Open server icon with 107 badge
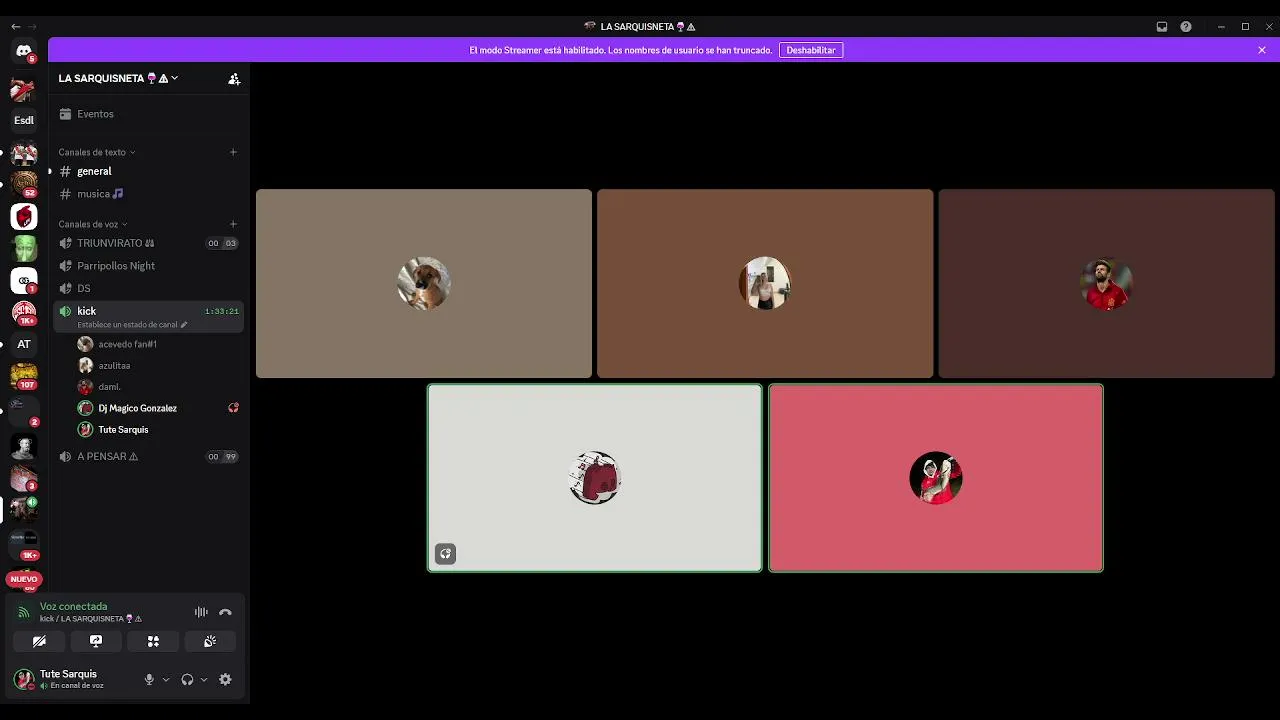Image resolution: width=1280 pixels, height=720 pixels. (x=24, y=376)
